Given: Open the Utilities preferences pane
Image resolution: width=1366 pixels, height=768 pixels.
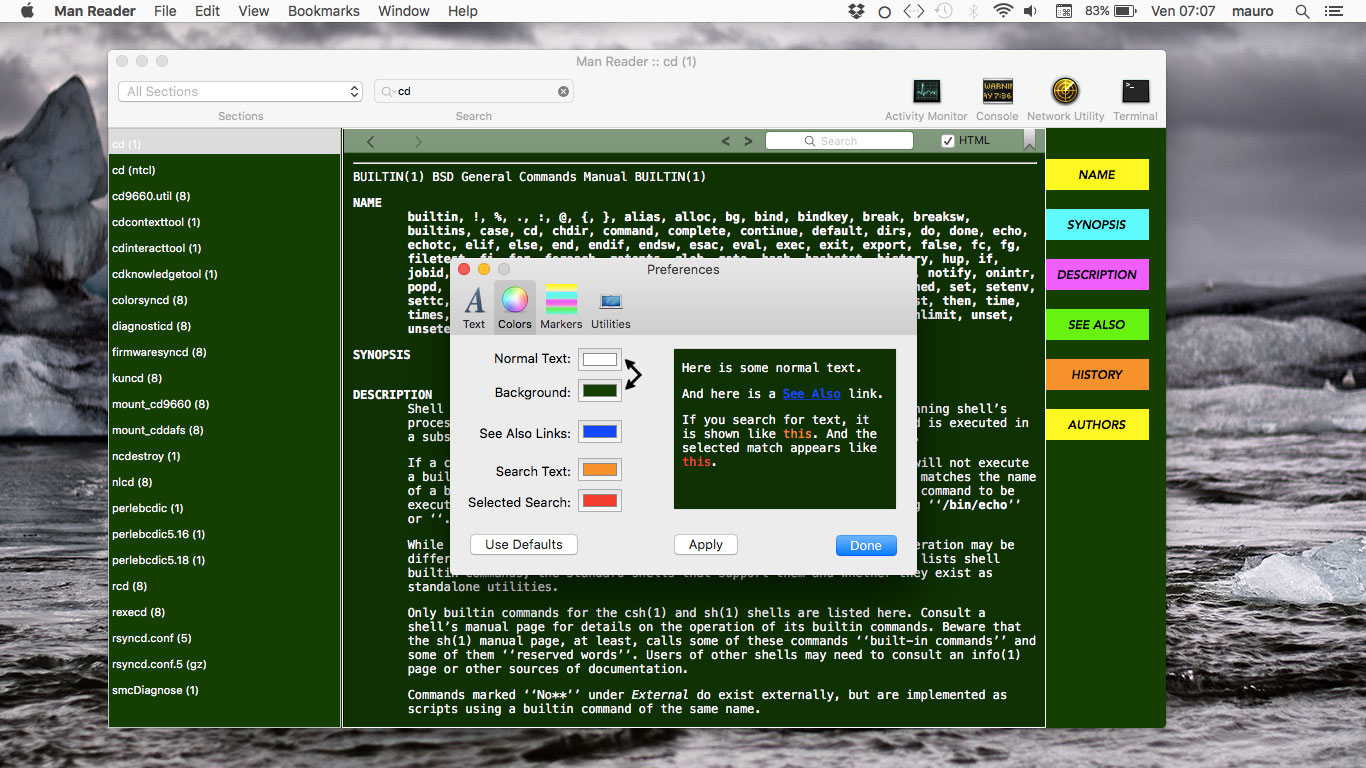Looking at the screenshot, I should coord(610,307).
